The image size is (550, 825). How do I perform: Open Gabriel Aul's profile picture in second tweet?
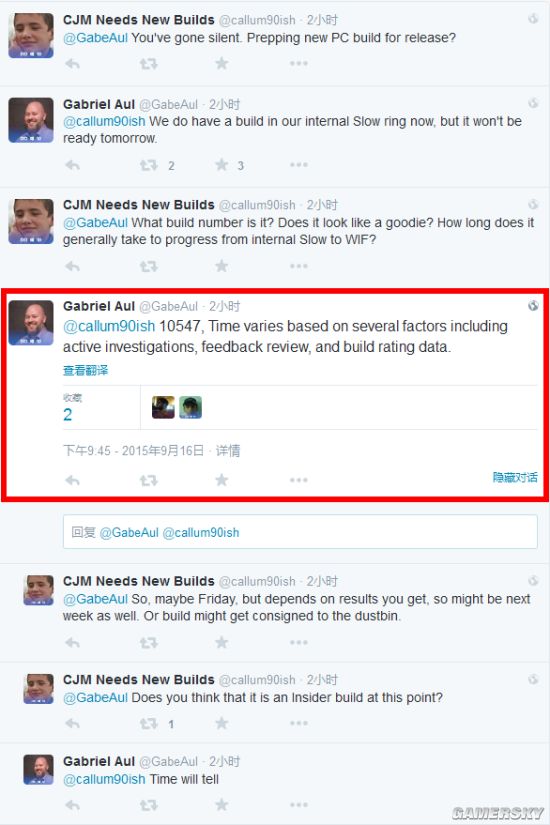31,120
